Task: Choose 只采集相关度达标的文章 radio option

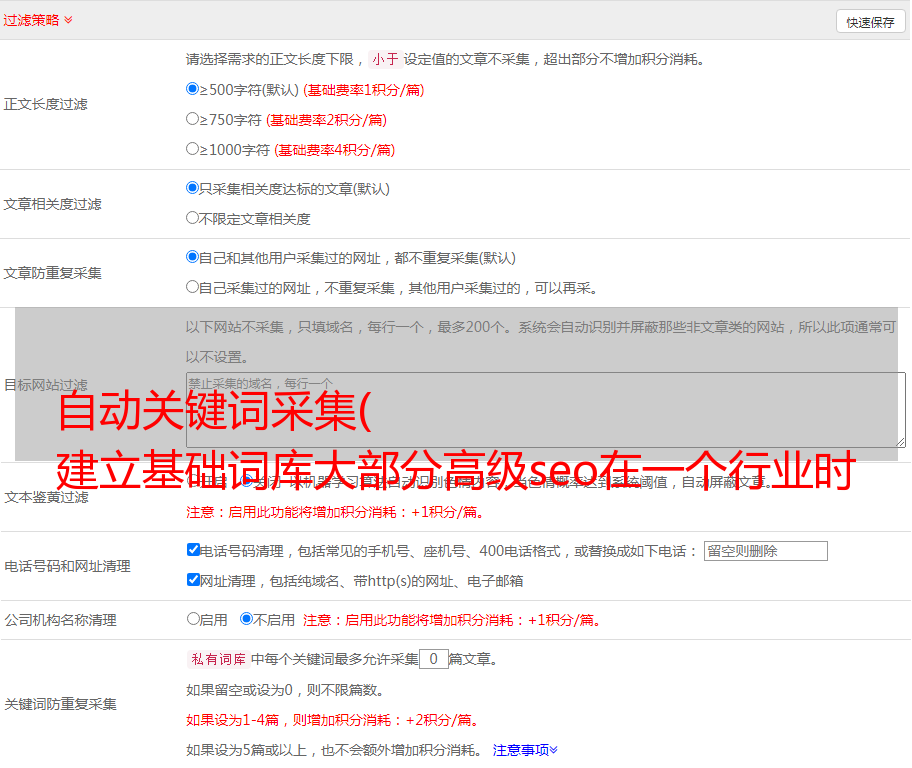Action: [193, 188]
